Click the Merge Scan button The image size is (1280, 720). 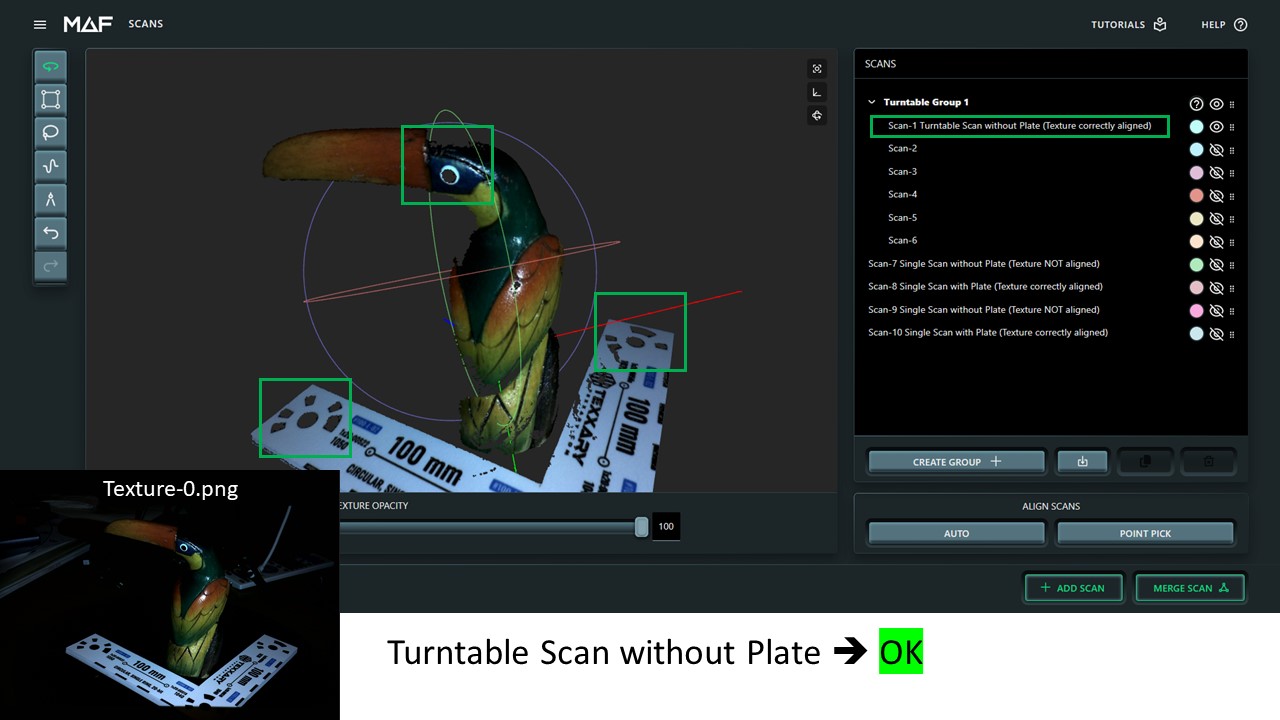point(1189,588)
